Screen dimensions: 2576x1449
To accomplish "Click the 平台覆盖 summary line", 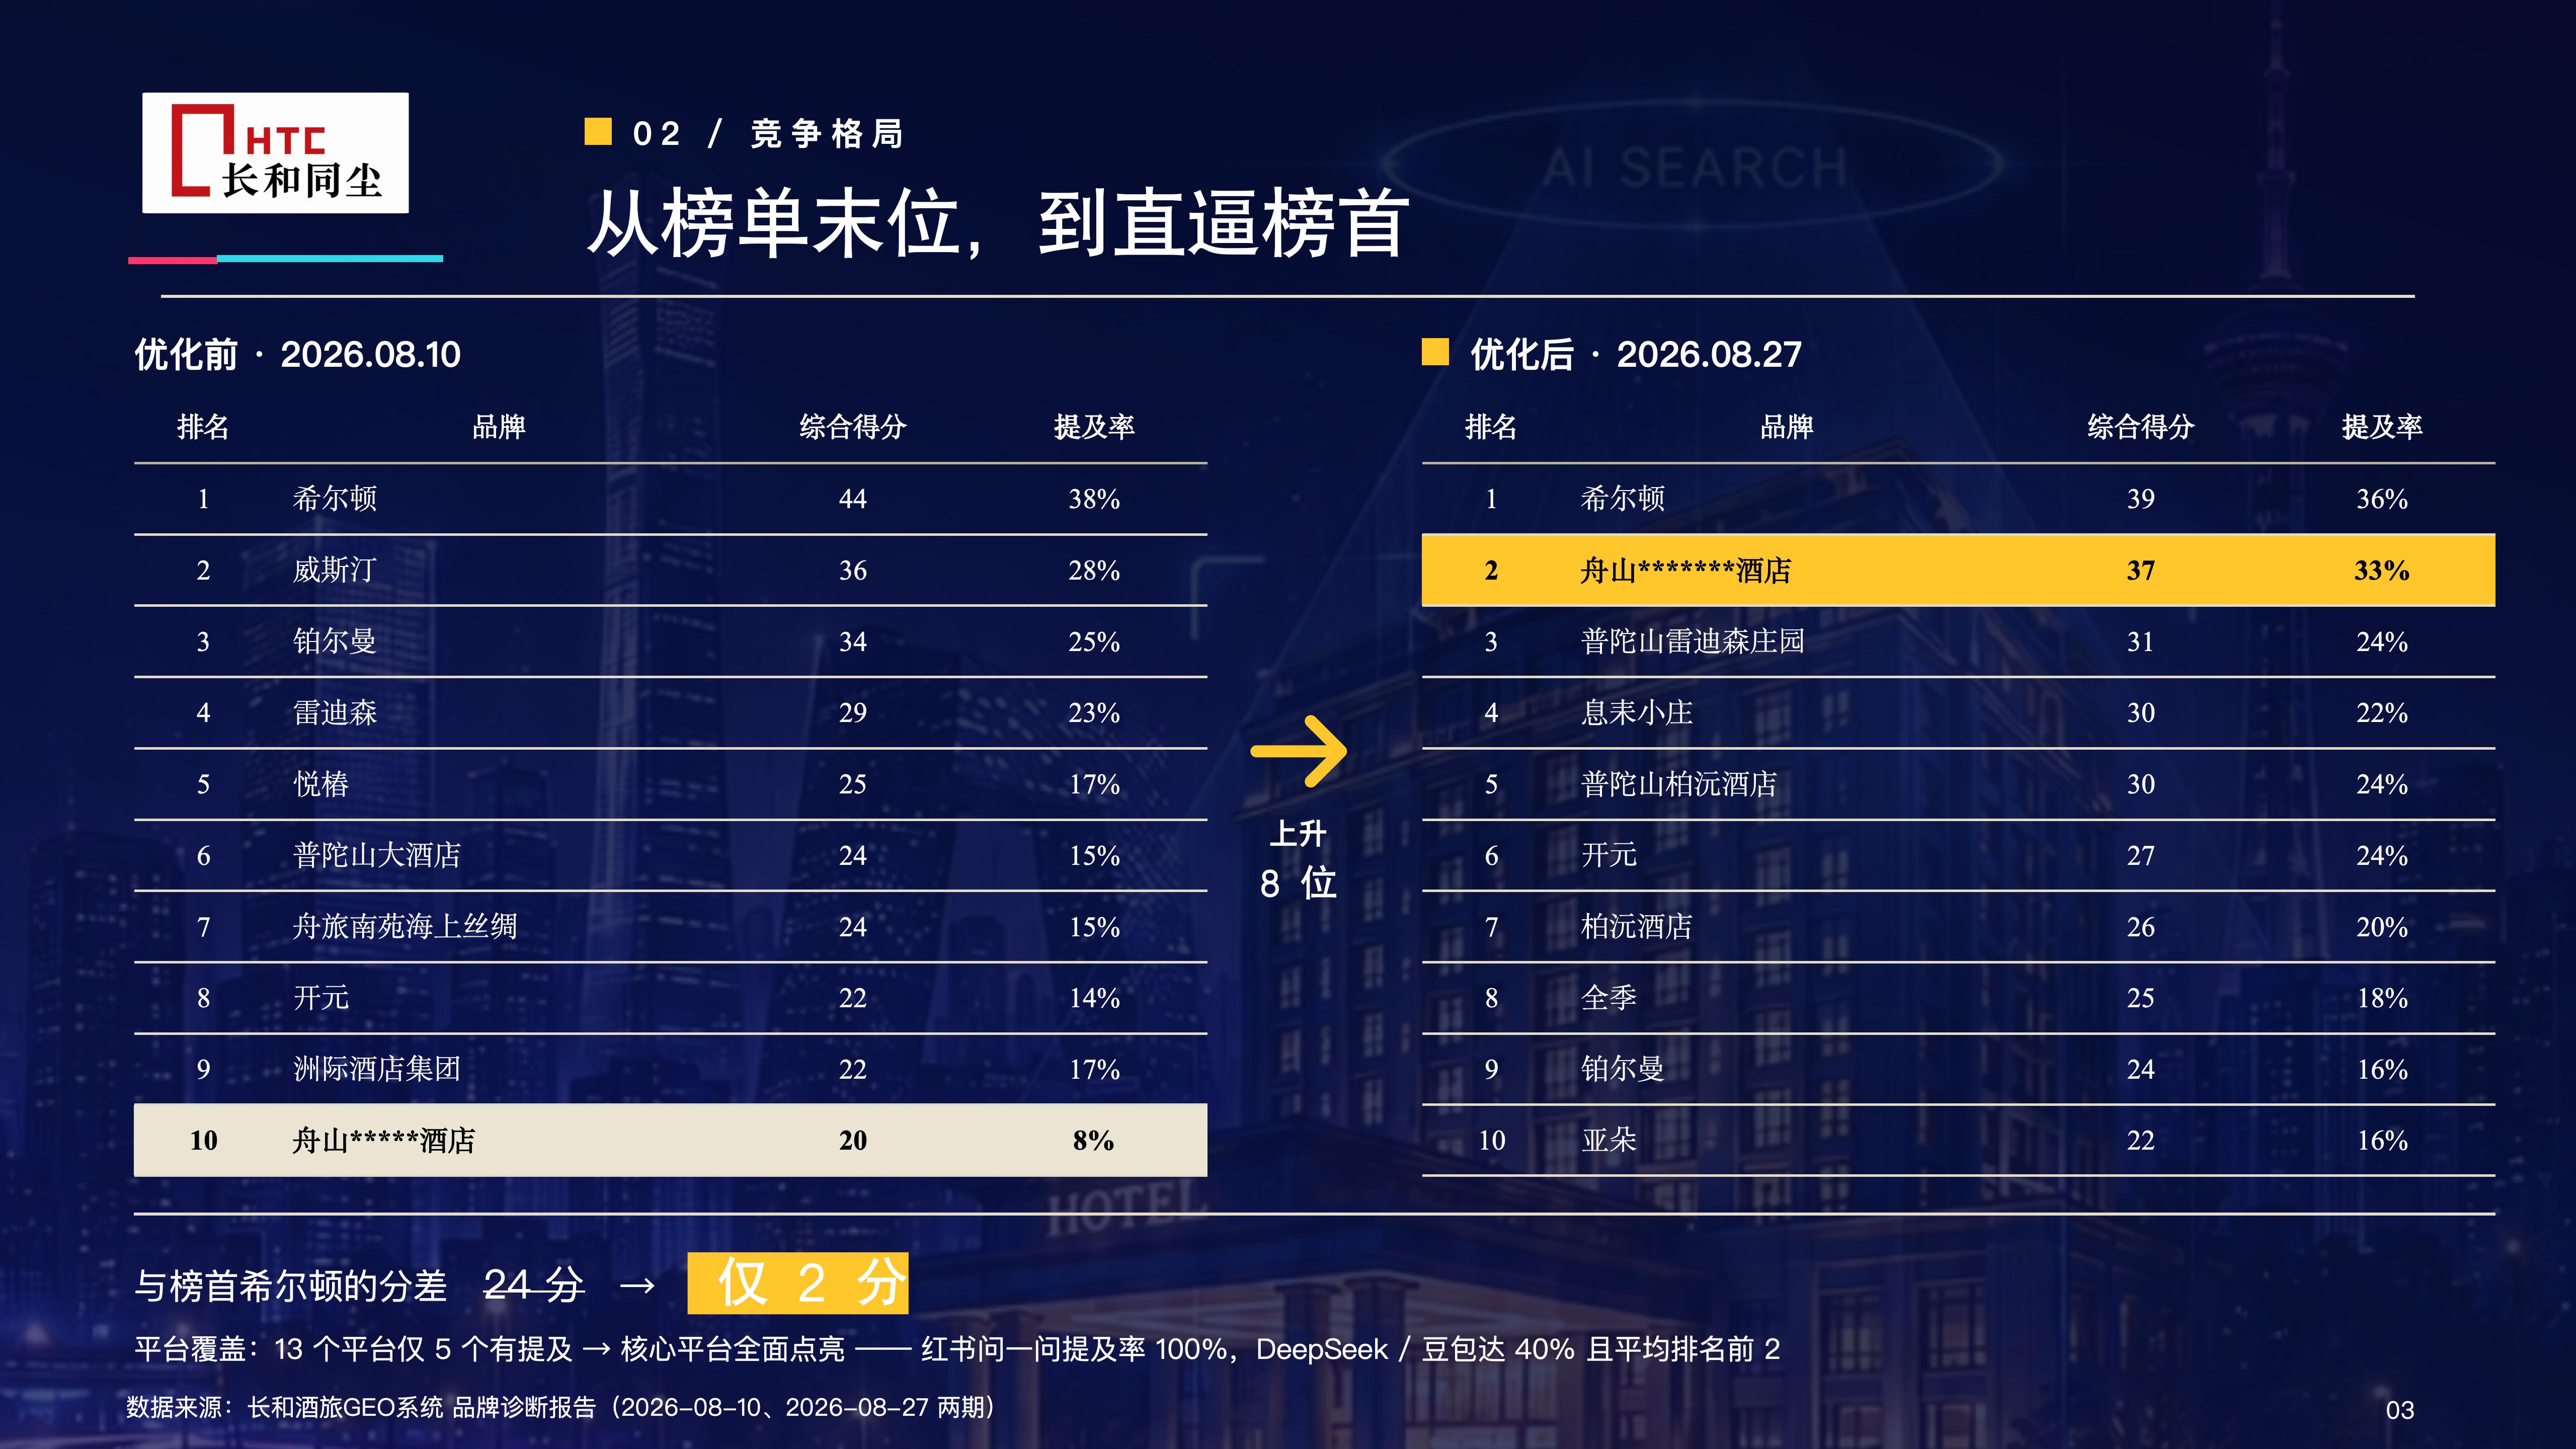I will (957, 1350).
